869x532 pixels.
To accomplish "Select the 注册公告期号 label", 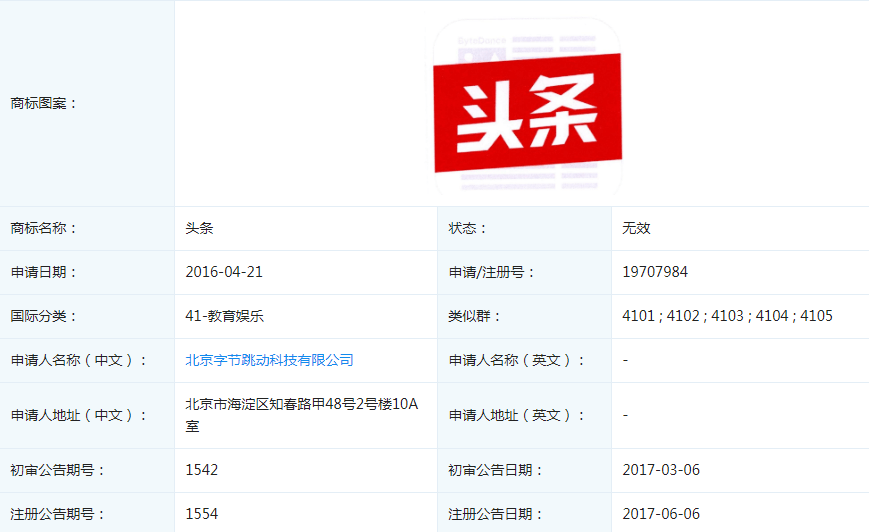I will (58, 514).
